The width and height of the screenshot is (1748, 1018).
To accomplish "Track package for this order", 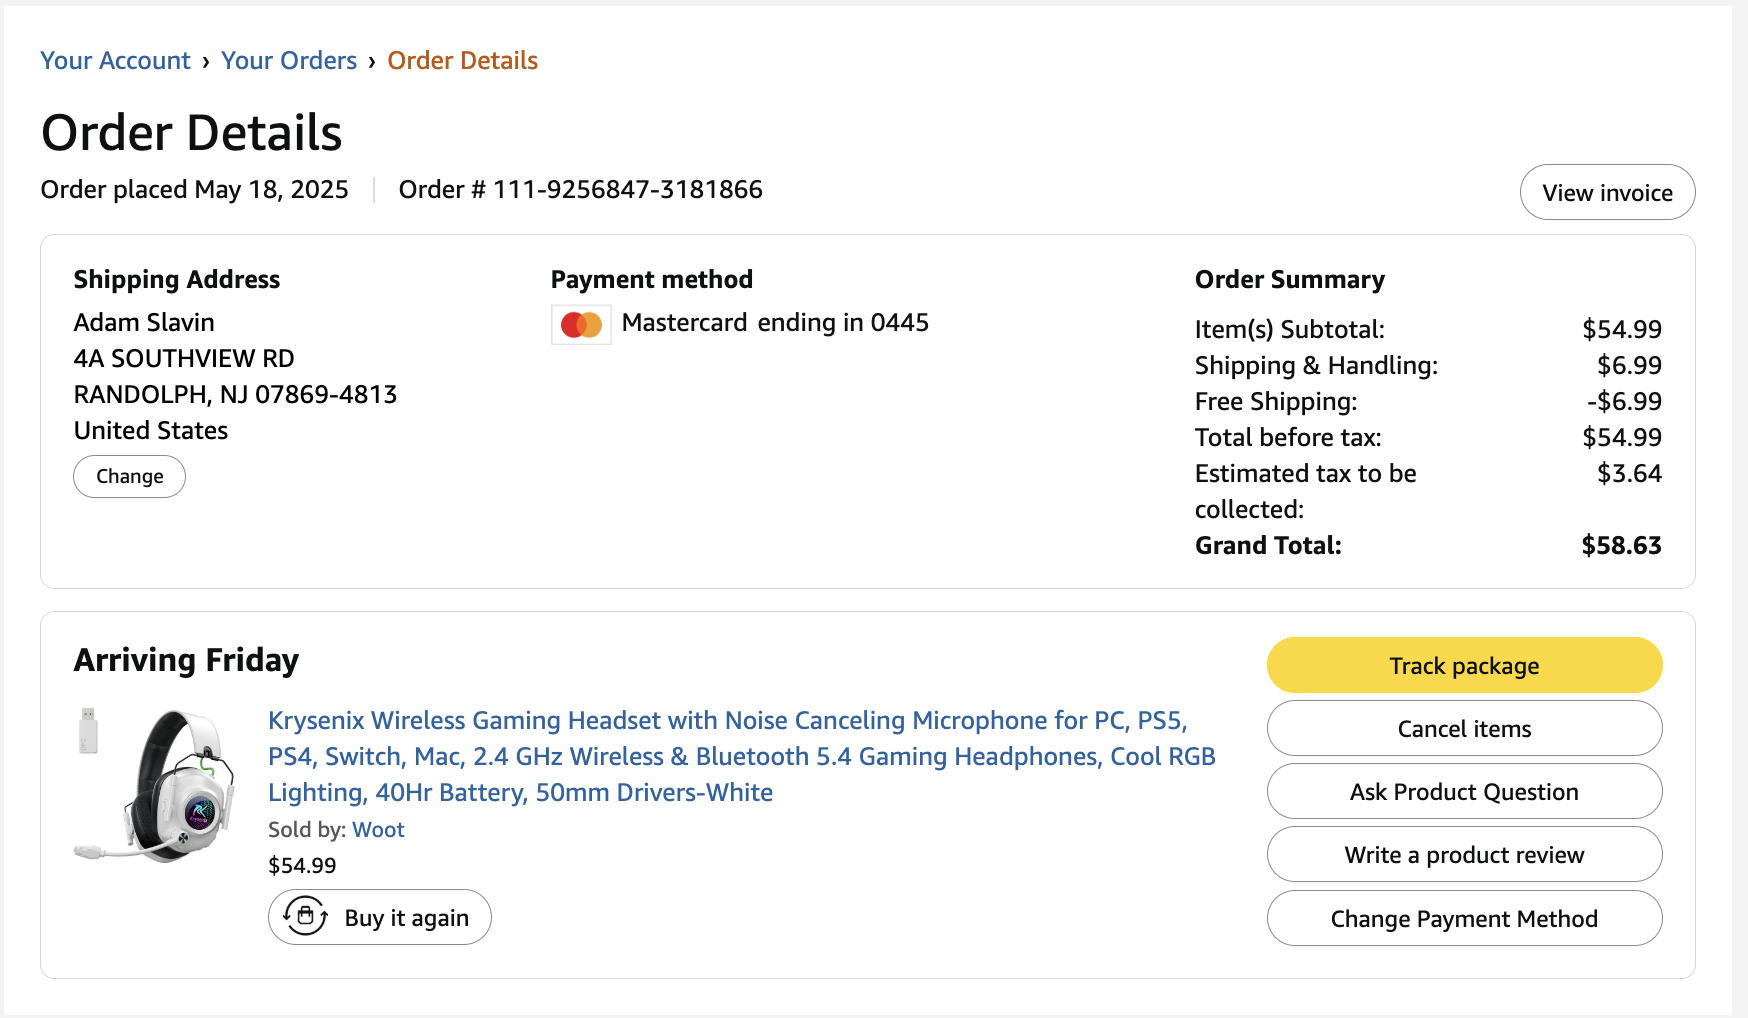I will tap(1464, 665).
